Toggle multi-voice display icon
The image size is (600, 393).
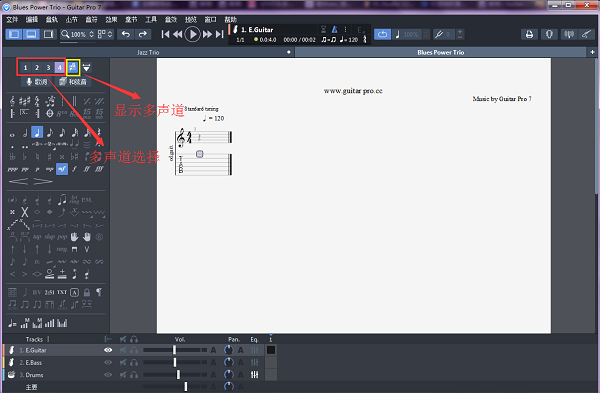coord(73,68)
